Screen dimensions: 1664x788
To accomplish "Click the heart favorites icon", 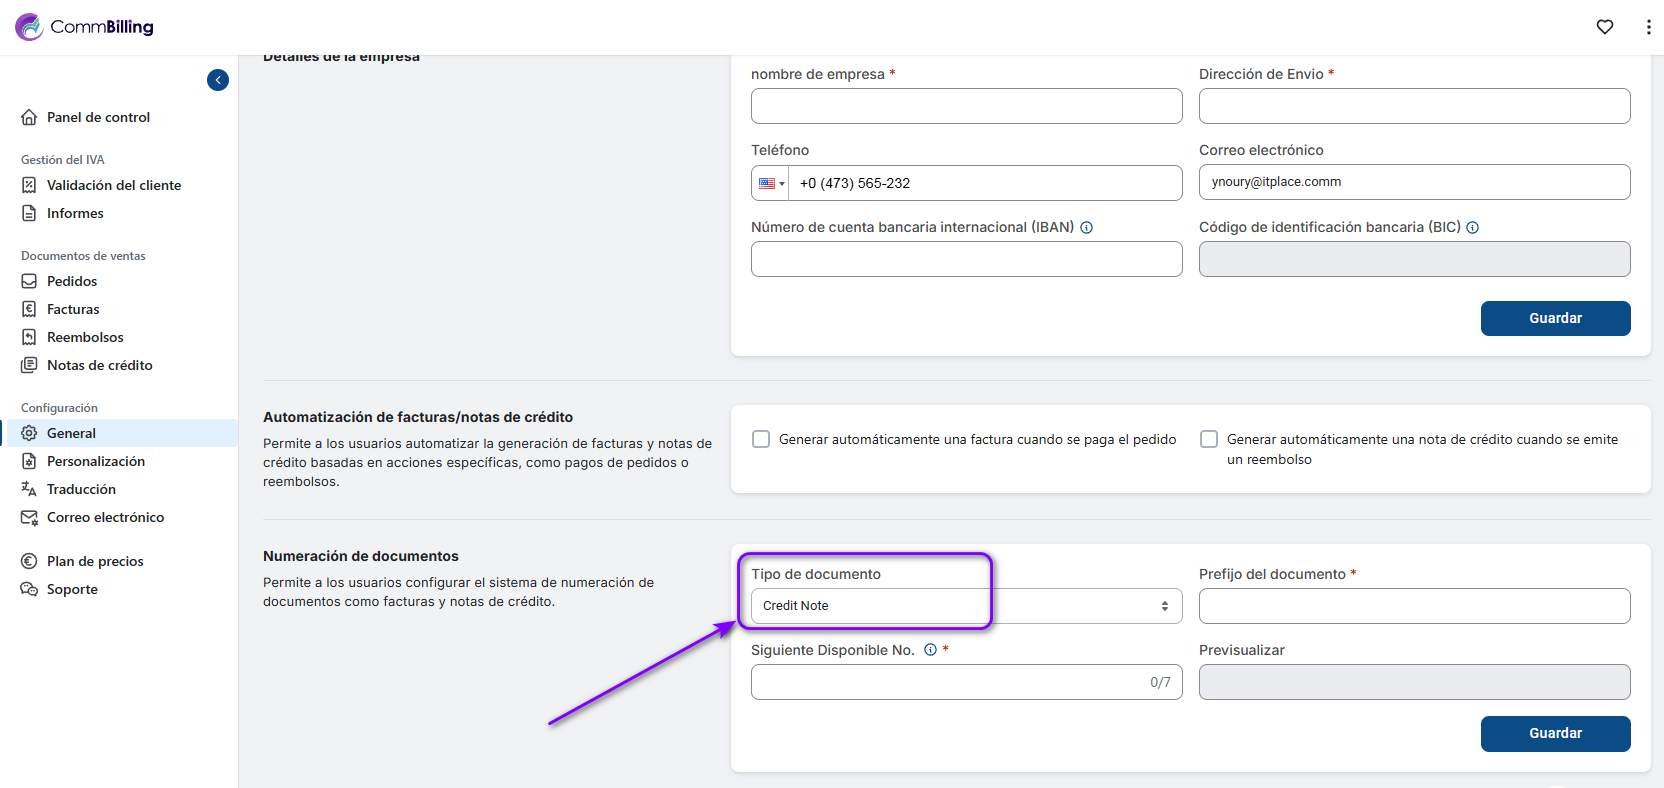I will [x=1605, y=27].
